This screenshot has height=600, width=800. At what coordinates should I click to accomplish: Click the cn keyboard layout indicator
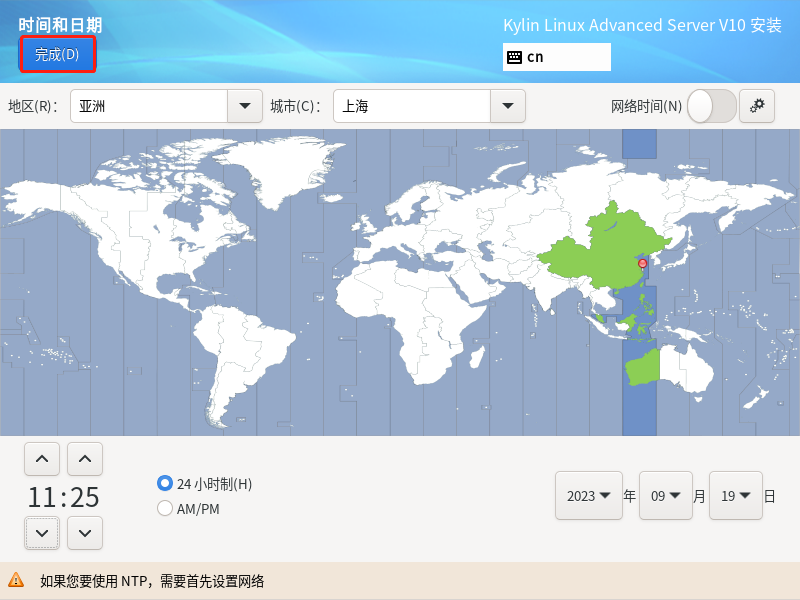(x=557, y=57)
